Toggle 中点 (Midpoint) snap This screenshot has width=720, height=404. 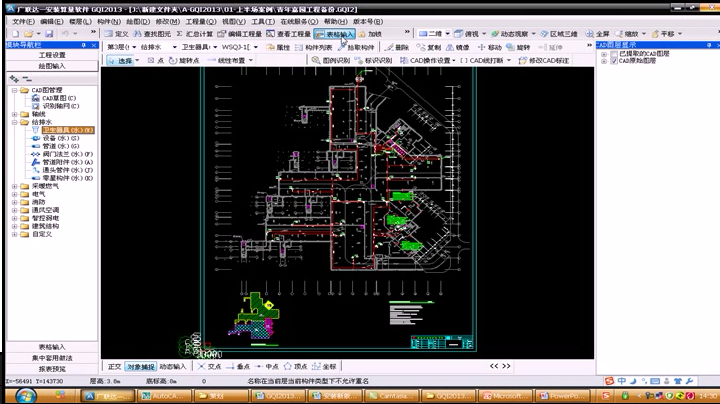pos(267,366)
